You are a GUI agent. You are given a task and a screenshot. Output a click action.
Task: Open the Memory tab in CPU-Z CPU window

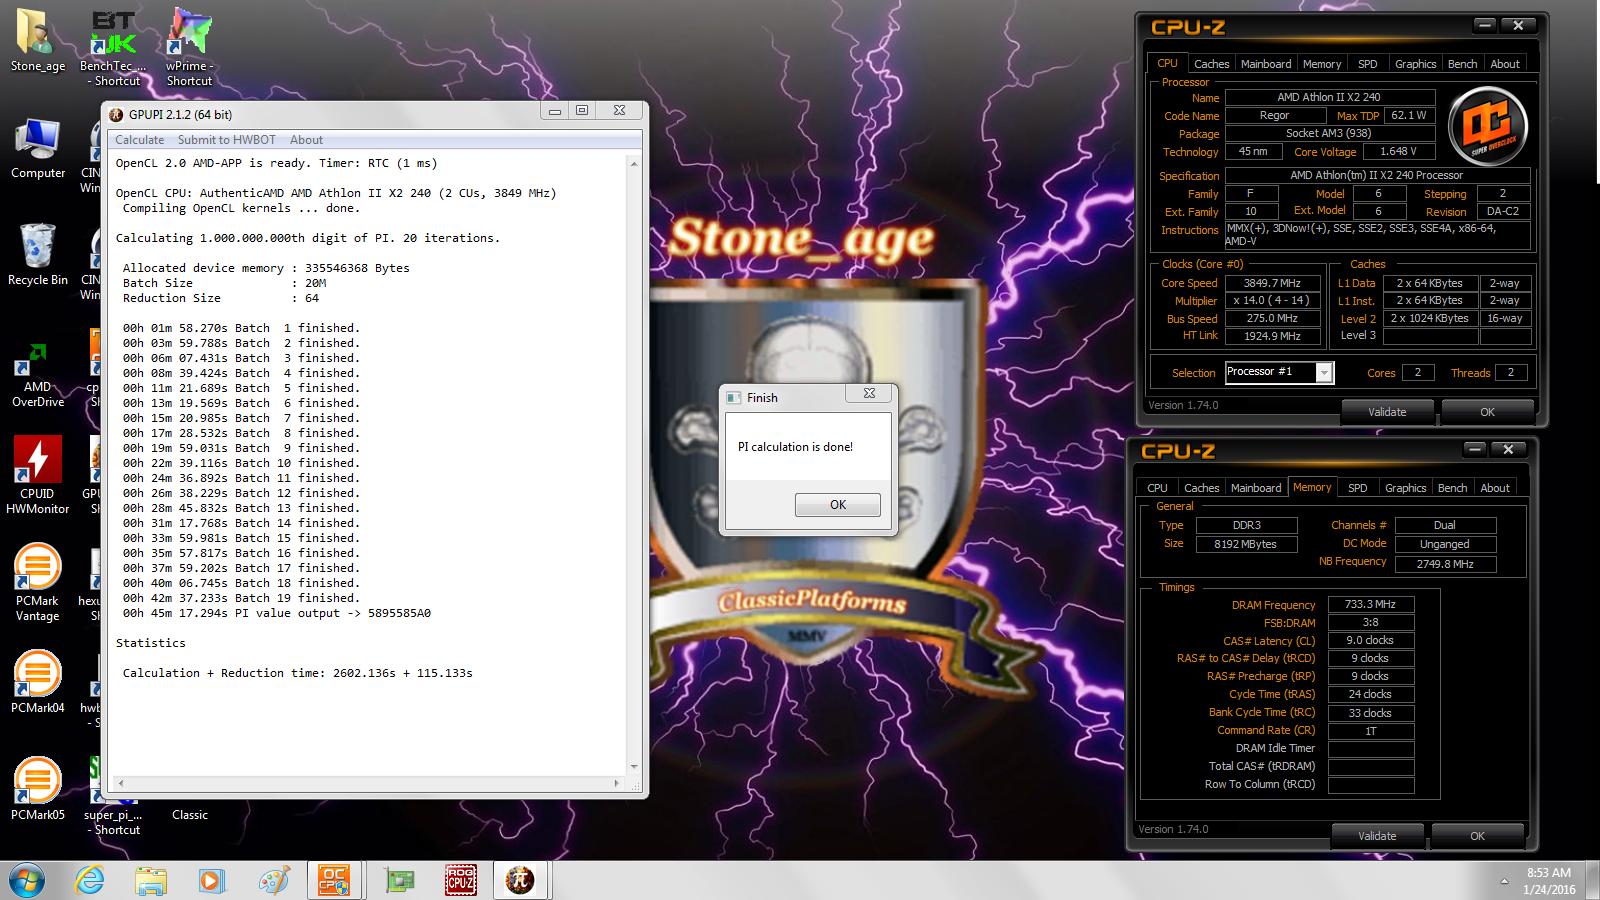1322,64
